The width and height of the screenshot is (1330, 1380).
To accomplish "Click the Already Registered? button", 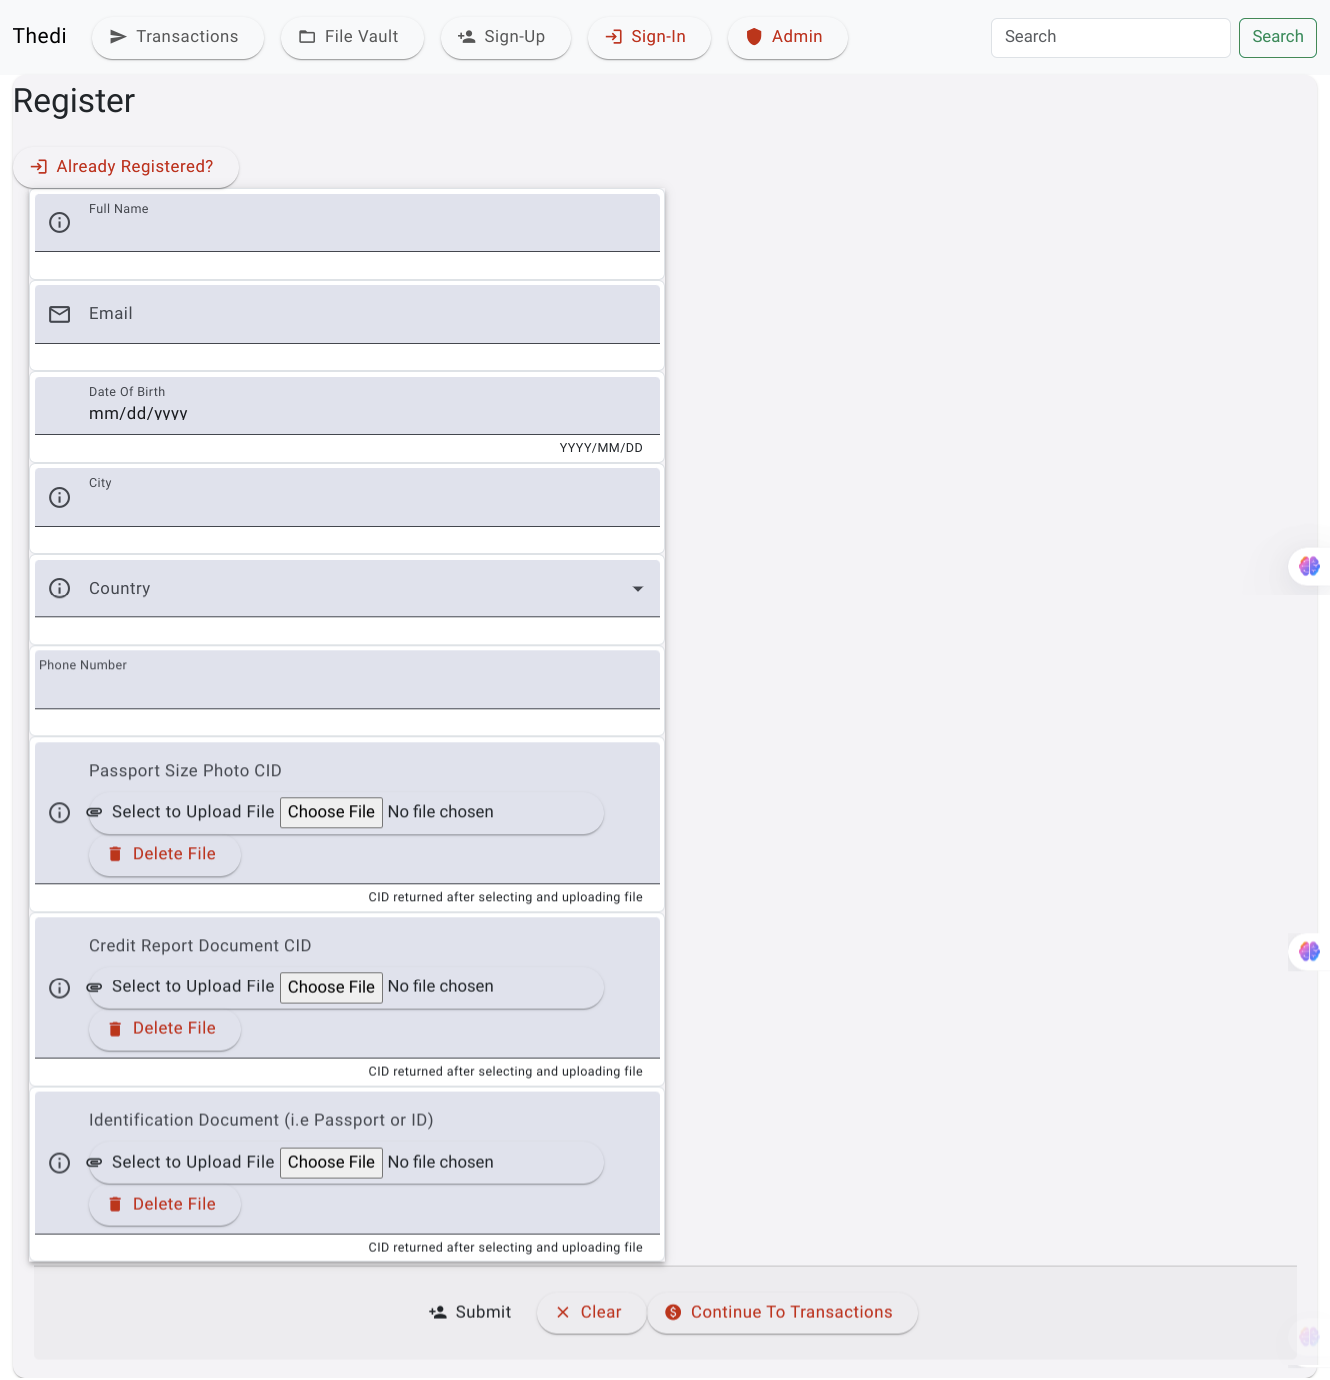I will [126, 167].
